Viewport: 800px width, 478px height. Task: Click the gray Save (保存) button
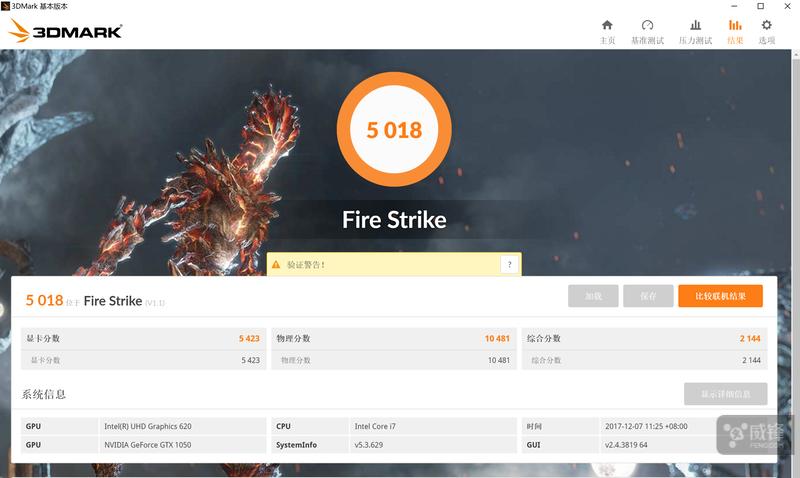648,296
